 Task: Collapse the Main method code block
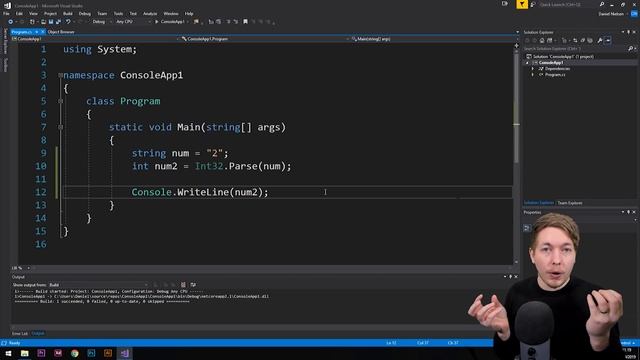tap(60, 127)
